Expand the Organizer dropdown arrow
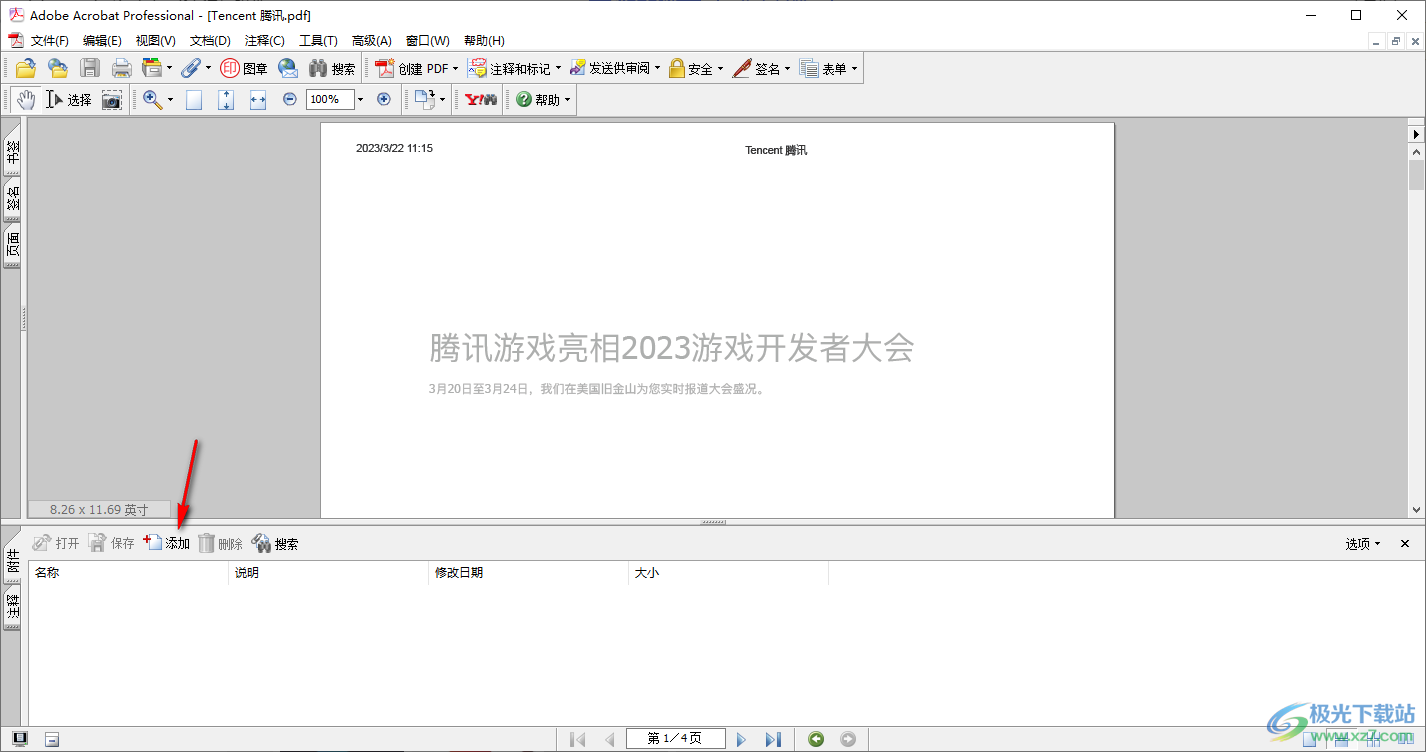 tap(169, 68)
